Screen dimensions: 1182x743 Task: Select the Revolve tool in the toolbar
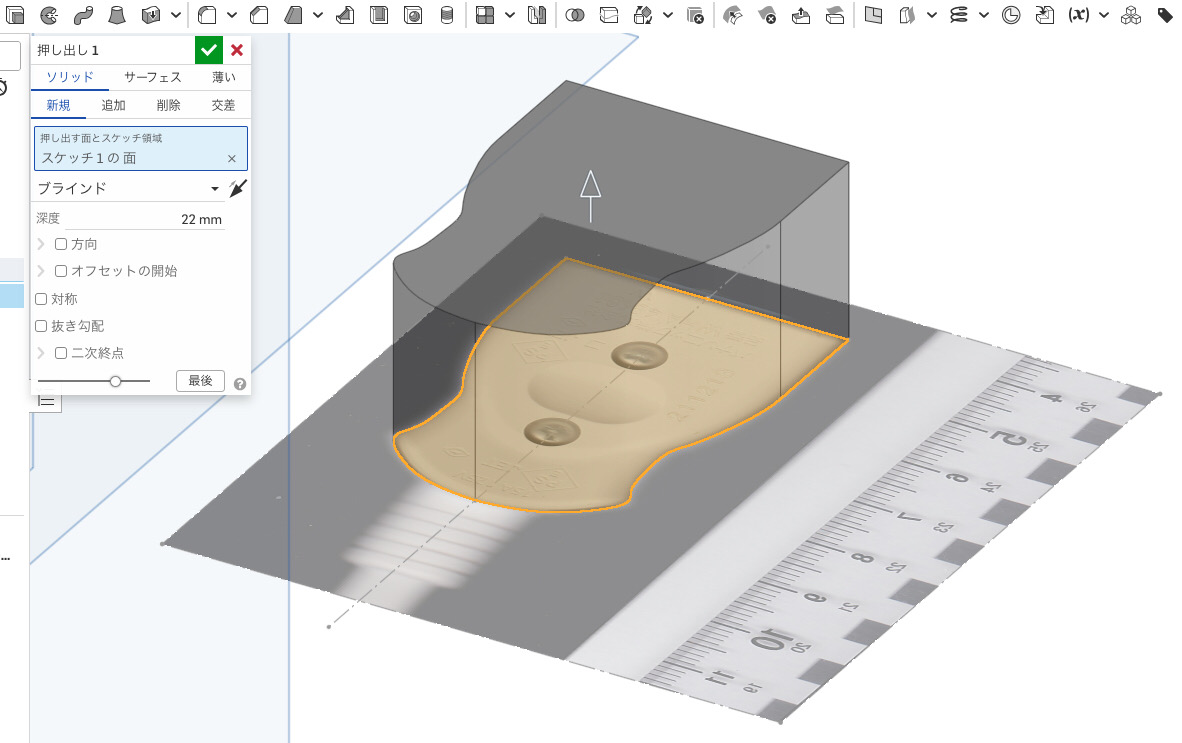pos(50,15)
